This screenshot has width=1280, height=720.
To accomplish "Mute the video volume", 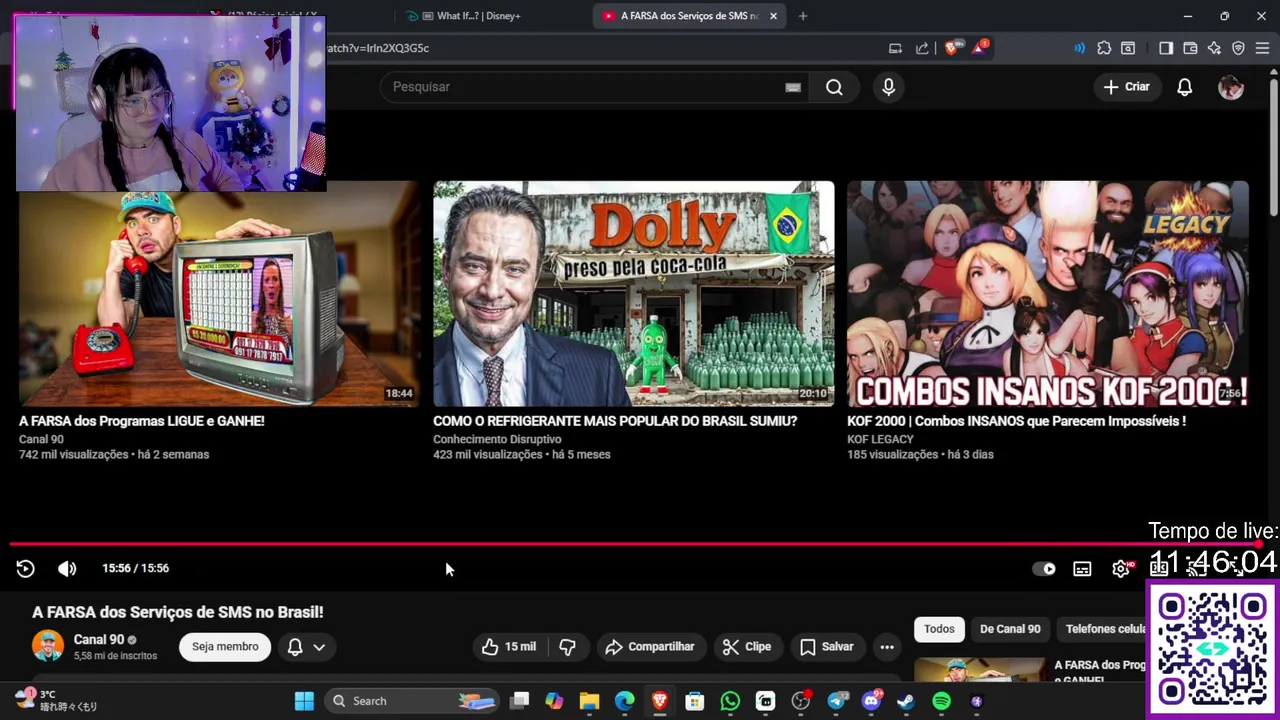I will point(67,568).
